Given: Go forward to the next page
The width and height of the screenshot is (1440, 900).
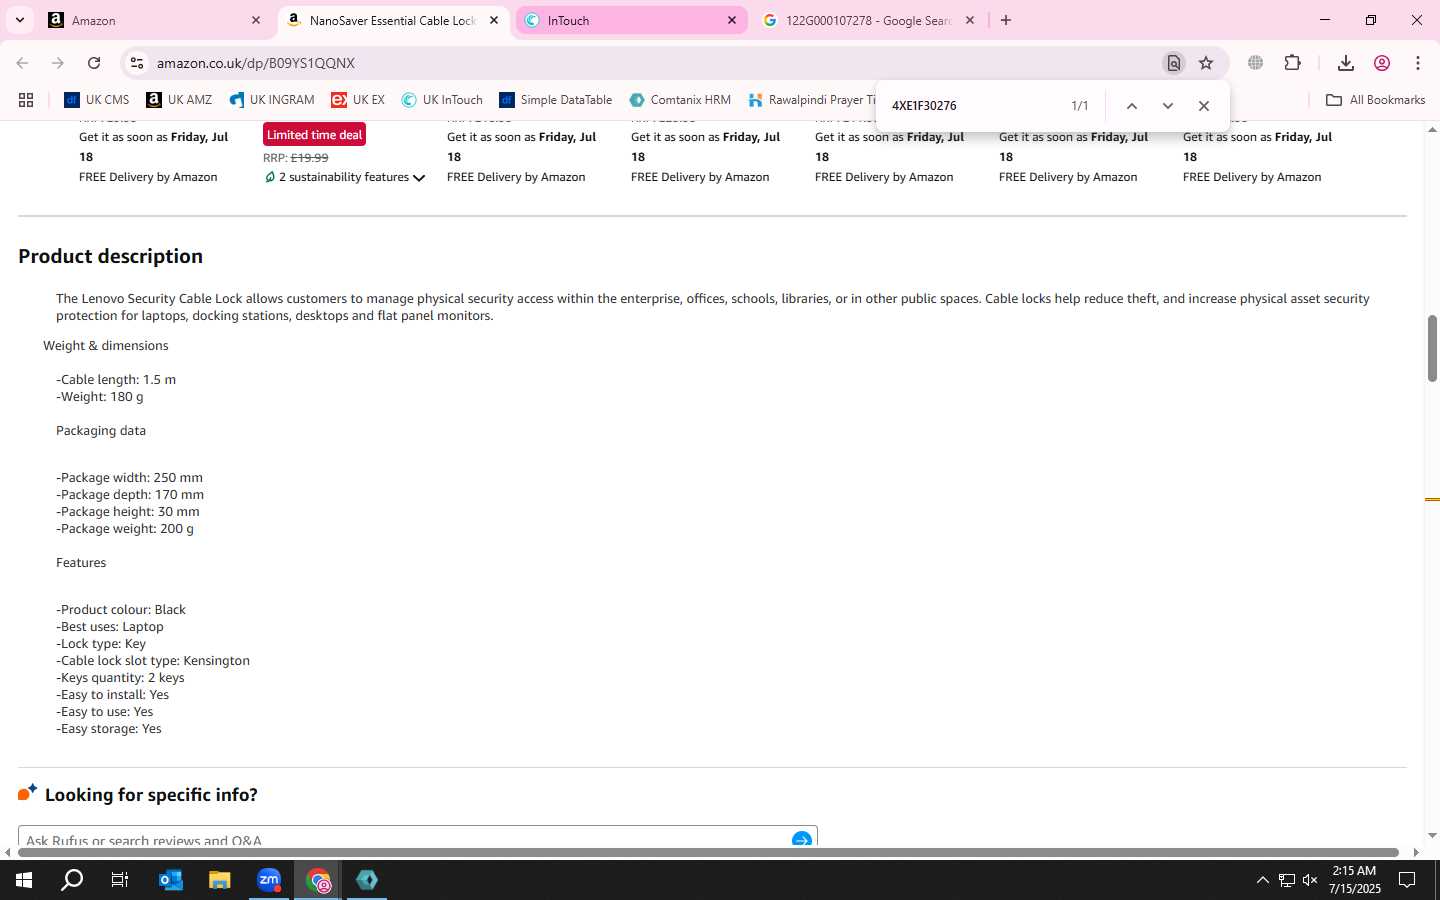Looking at the screenshot, I should [x=58, y=63].
